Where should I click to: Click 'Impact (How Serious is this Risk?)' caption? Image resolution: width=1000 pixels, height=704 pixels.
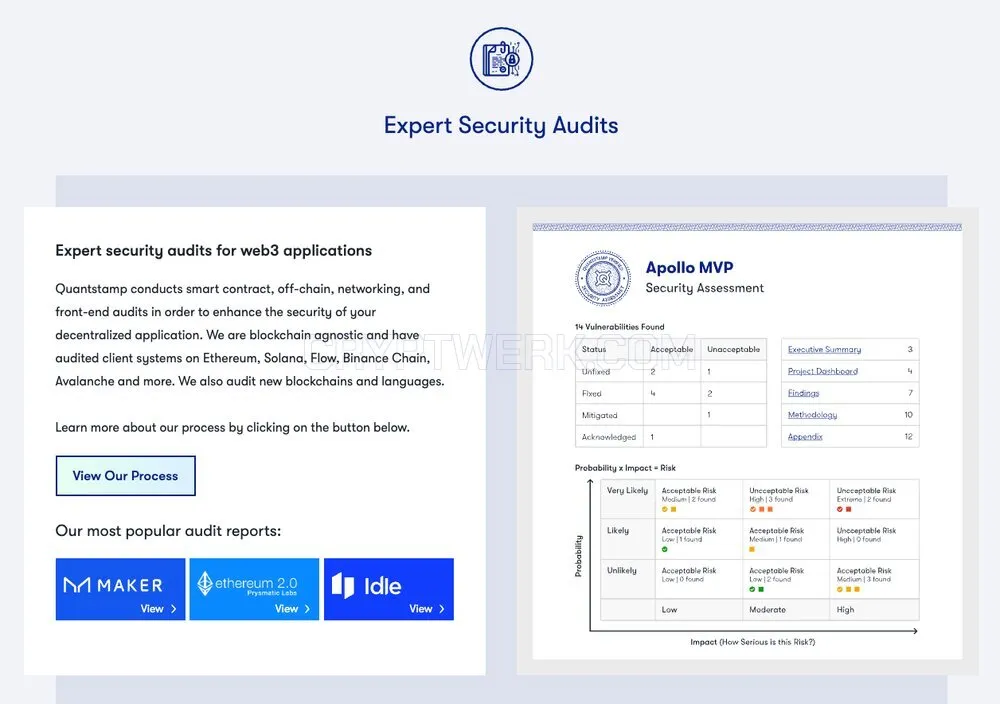click(753, 642)
